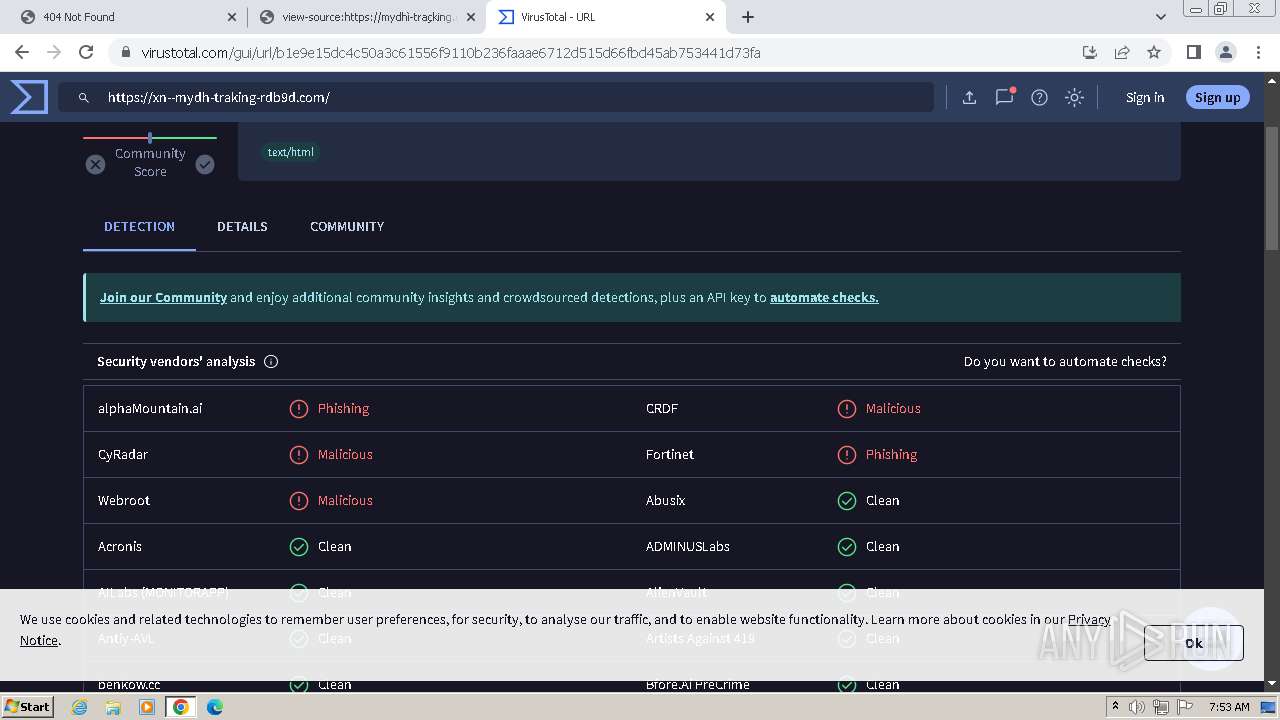Open the Windows Start button
This screenshot has height=720, width=1280.
(x=27, y=706)
